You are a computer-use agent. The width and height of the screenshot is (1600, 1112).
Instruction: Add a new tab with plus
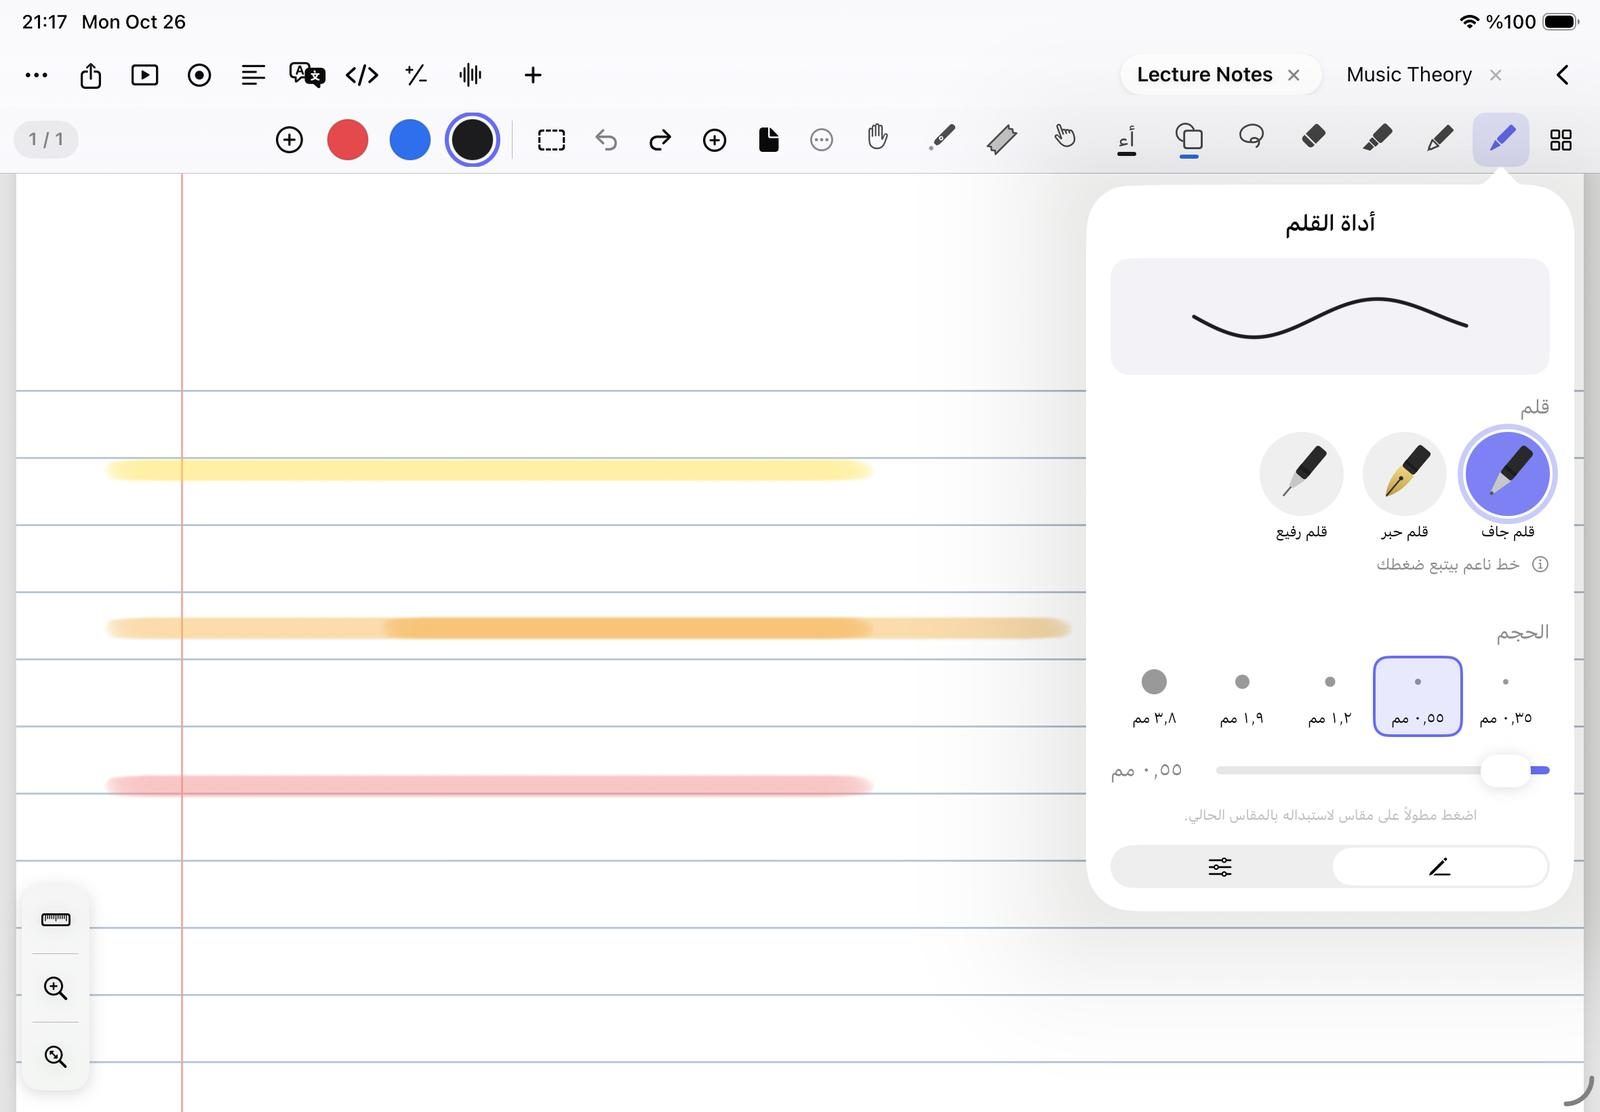533,75
